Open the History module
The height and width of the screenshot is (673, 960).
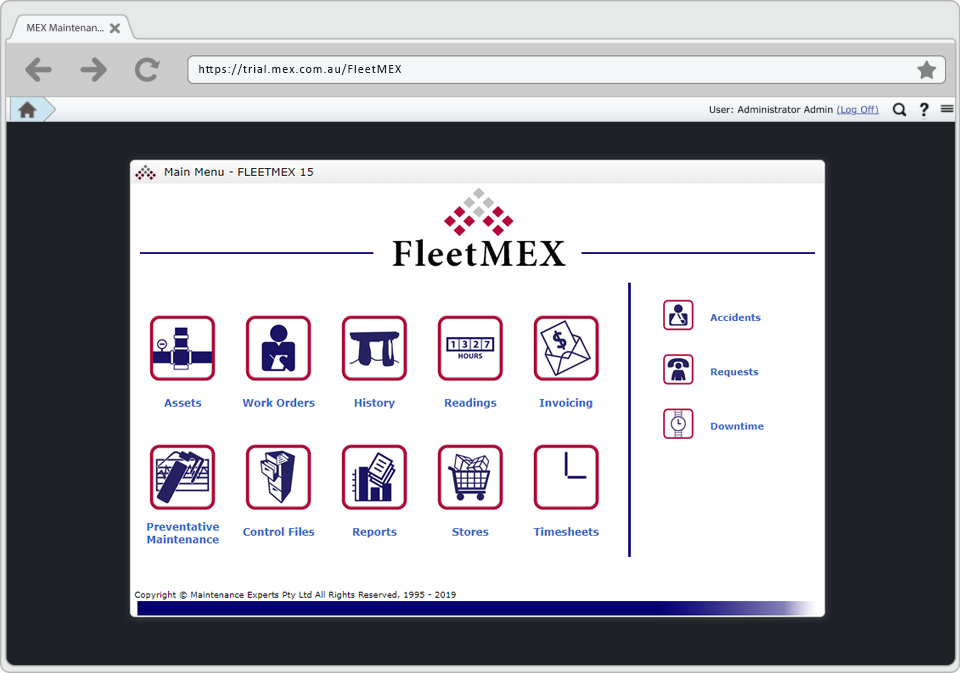coord(374,349)
